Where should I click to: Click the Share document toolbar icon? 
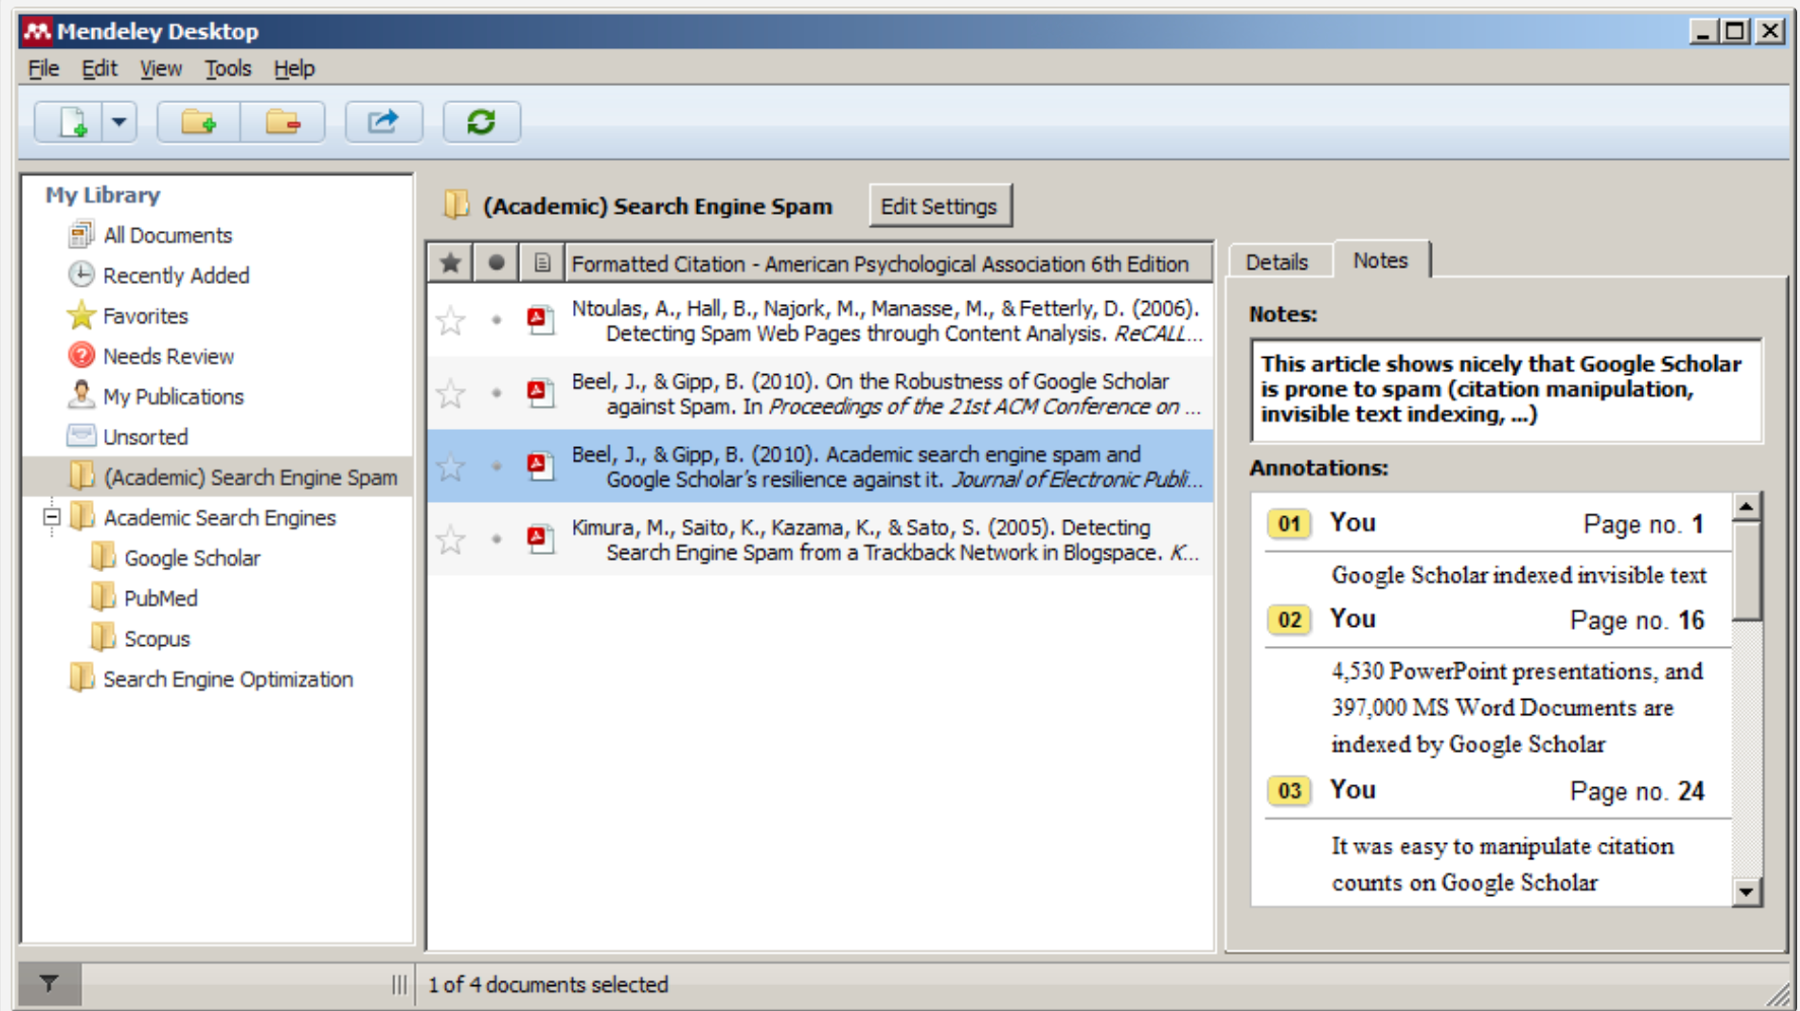point(383,122)
